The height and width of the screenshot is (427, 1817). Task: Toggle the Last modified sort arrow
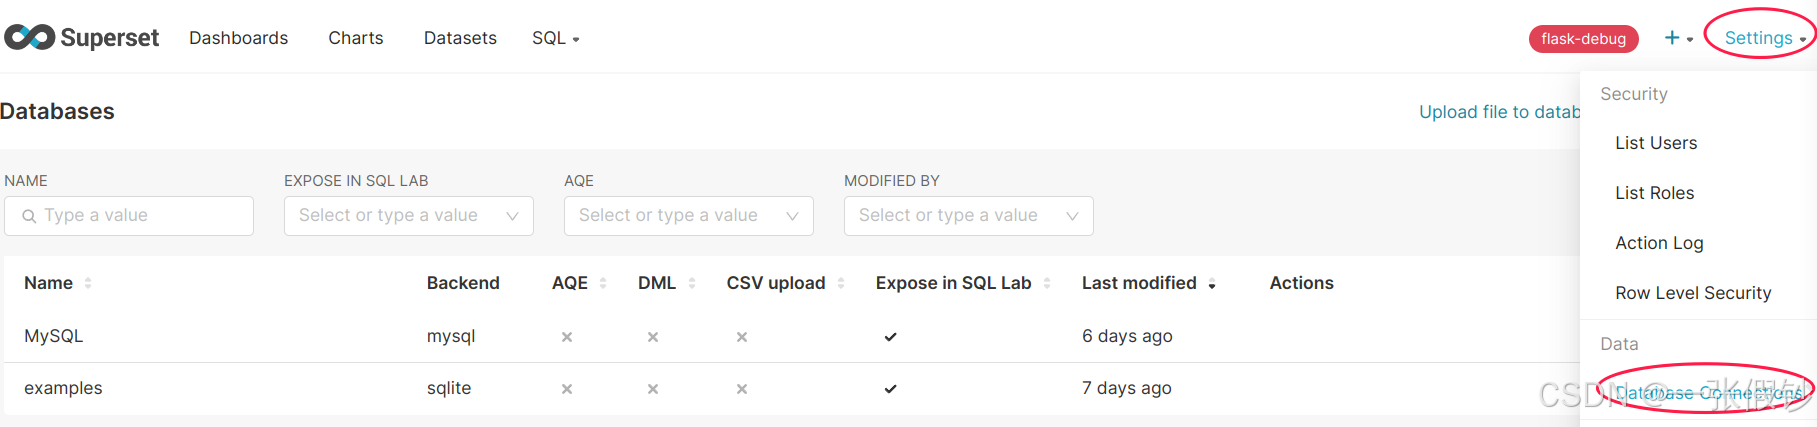[x=1212, y=284]
